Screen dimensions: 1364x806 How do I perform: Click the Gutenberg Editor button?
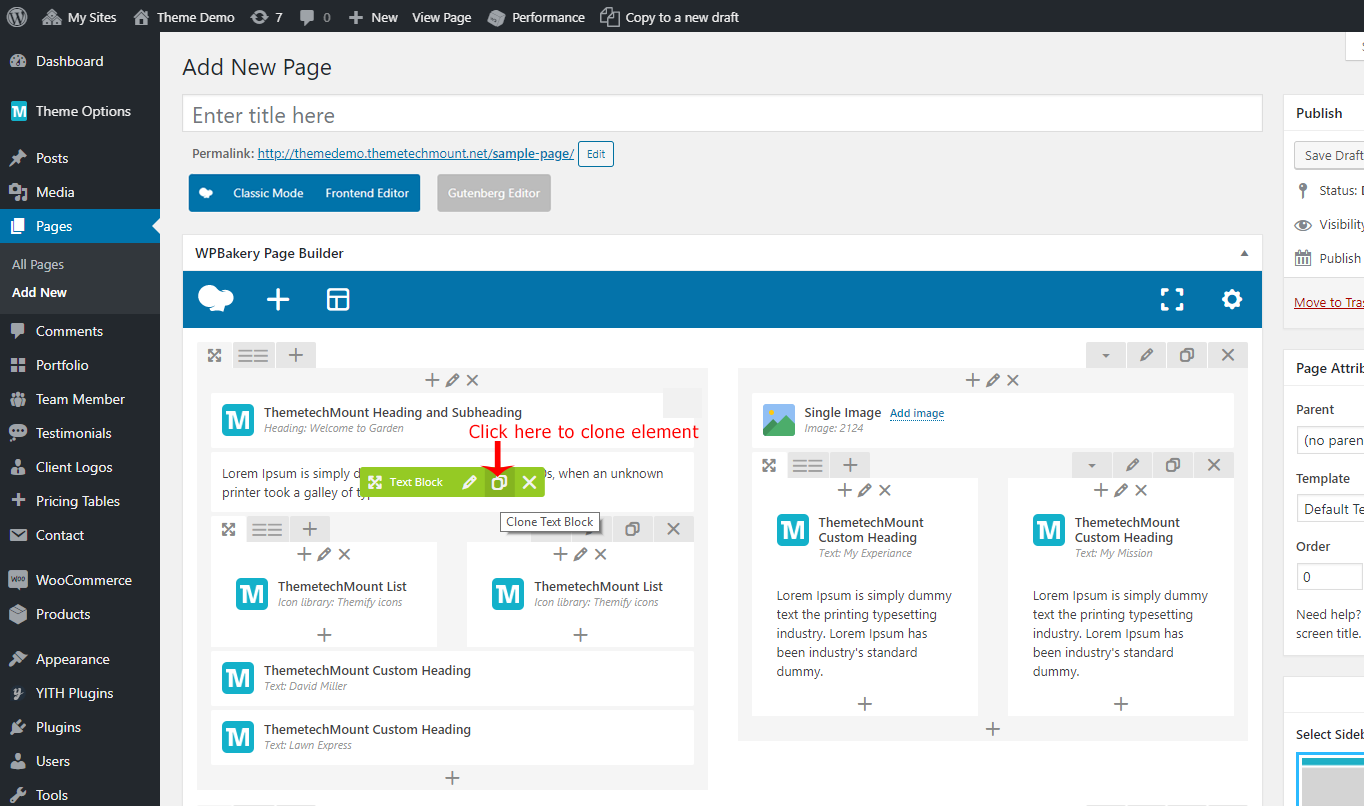click(494, 193)
